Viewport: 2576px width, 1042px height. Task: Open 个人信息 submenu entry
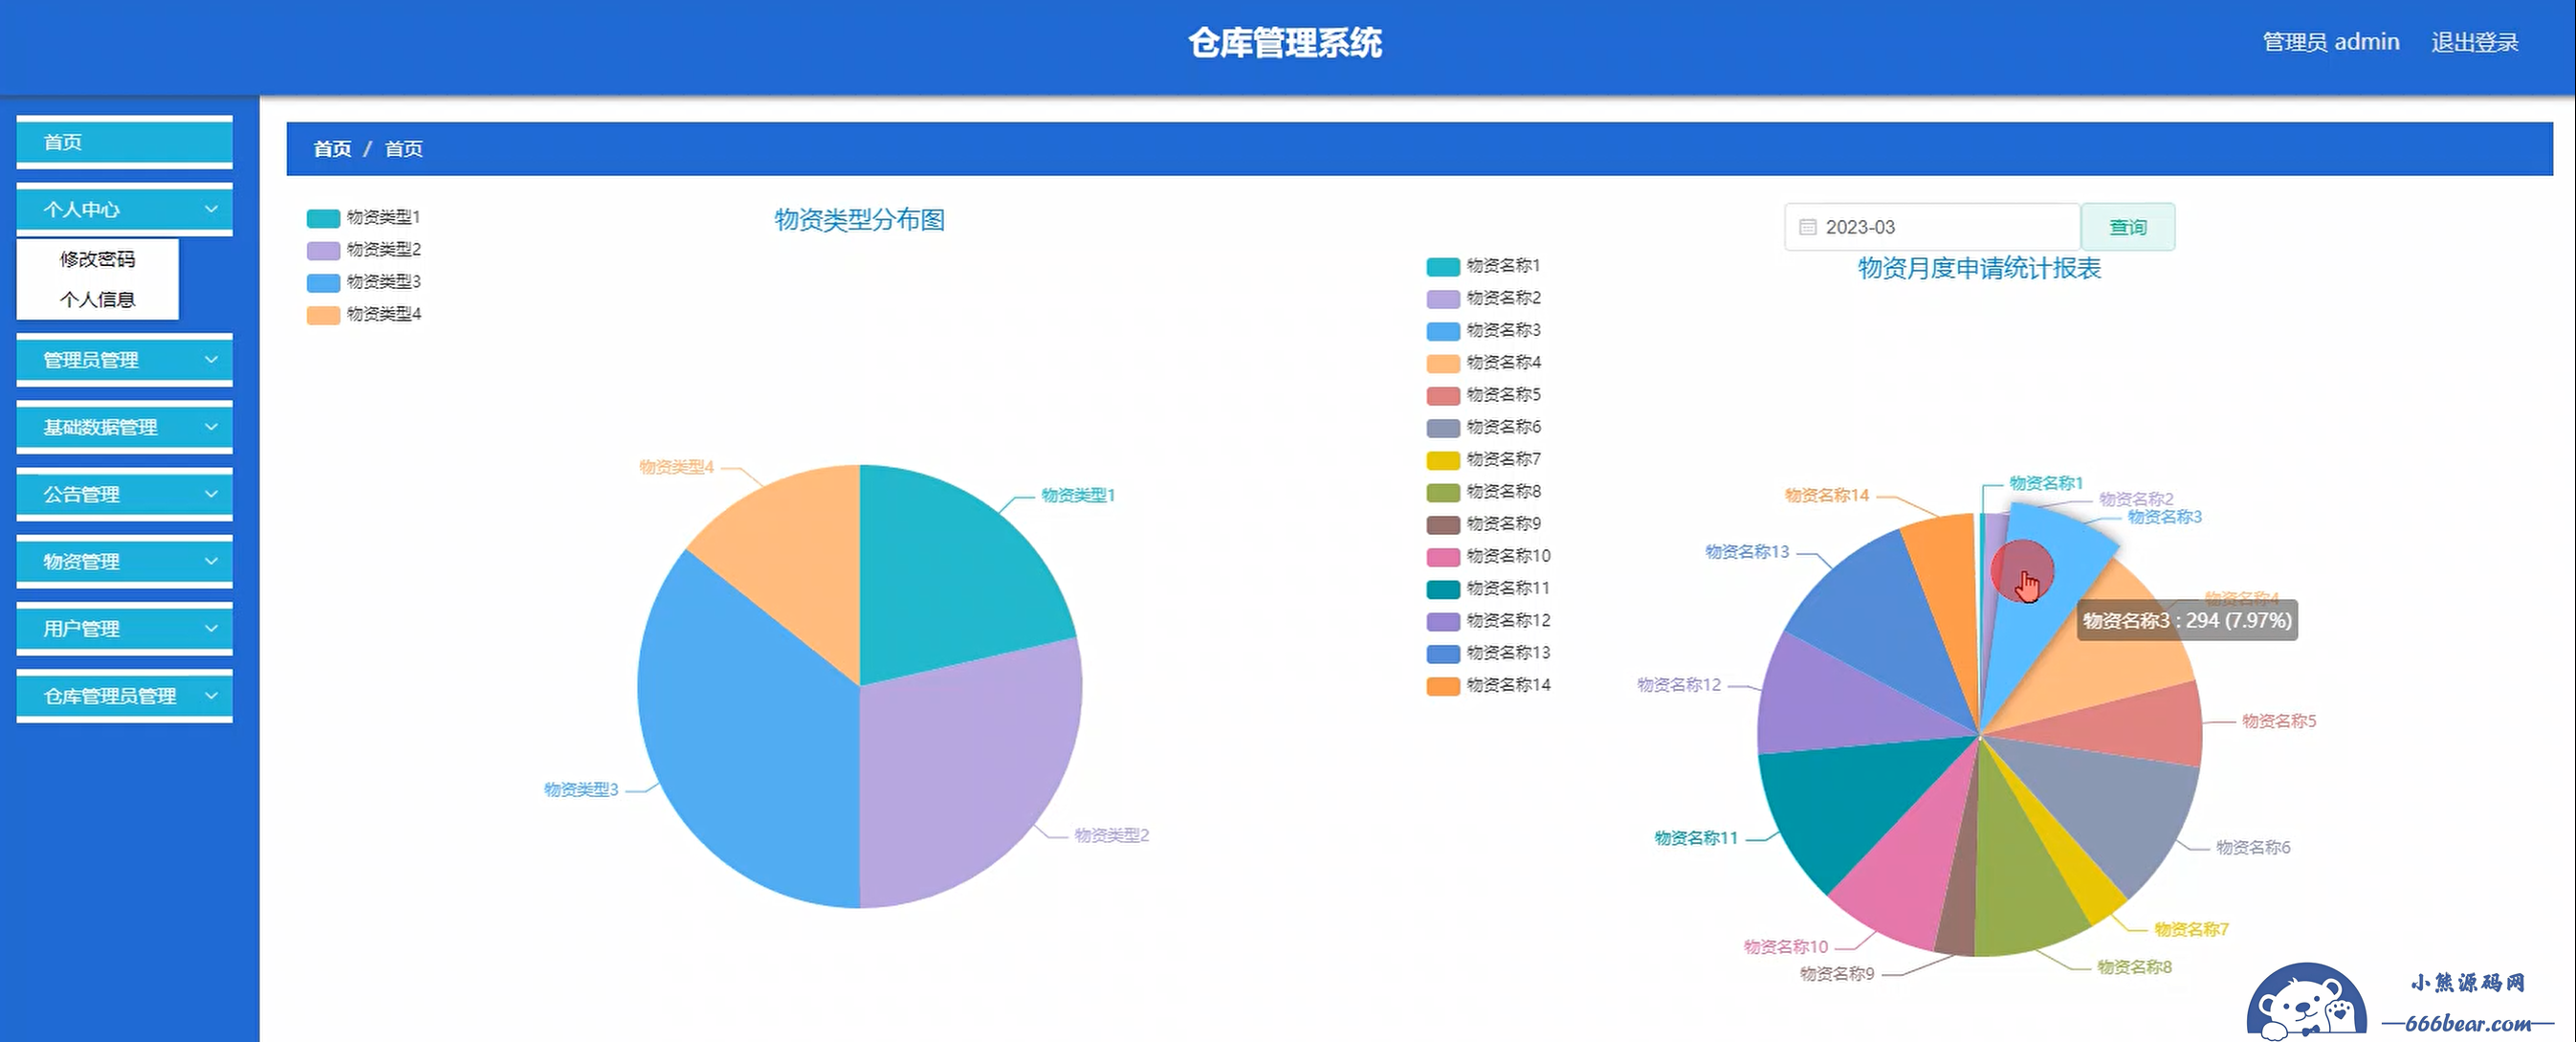pos(97,299)
